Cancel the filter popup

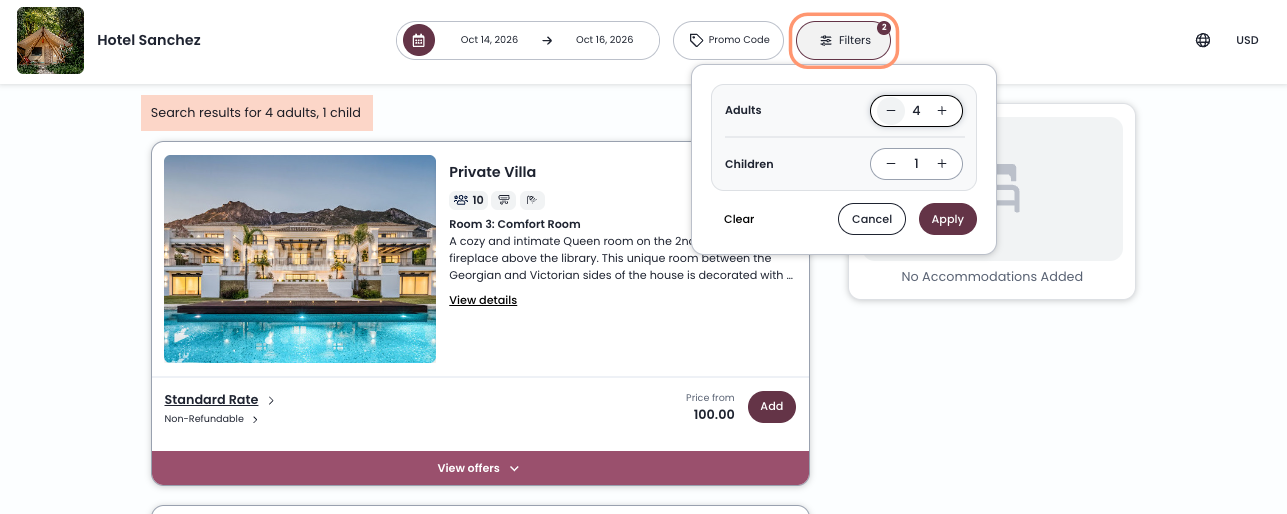pos(871,219)
